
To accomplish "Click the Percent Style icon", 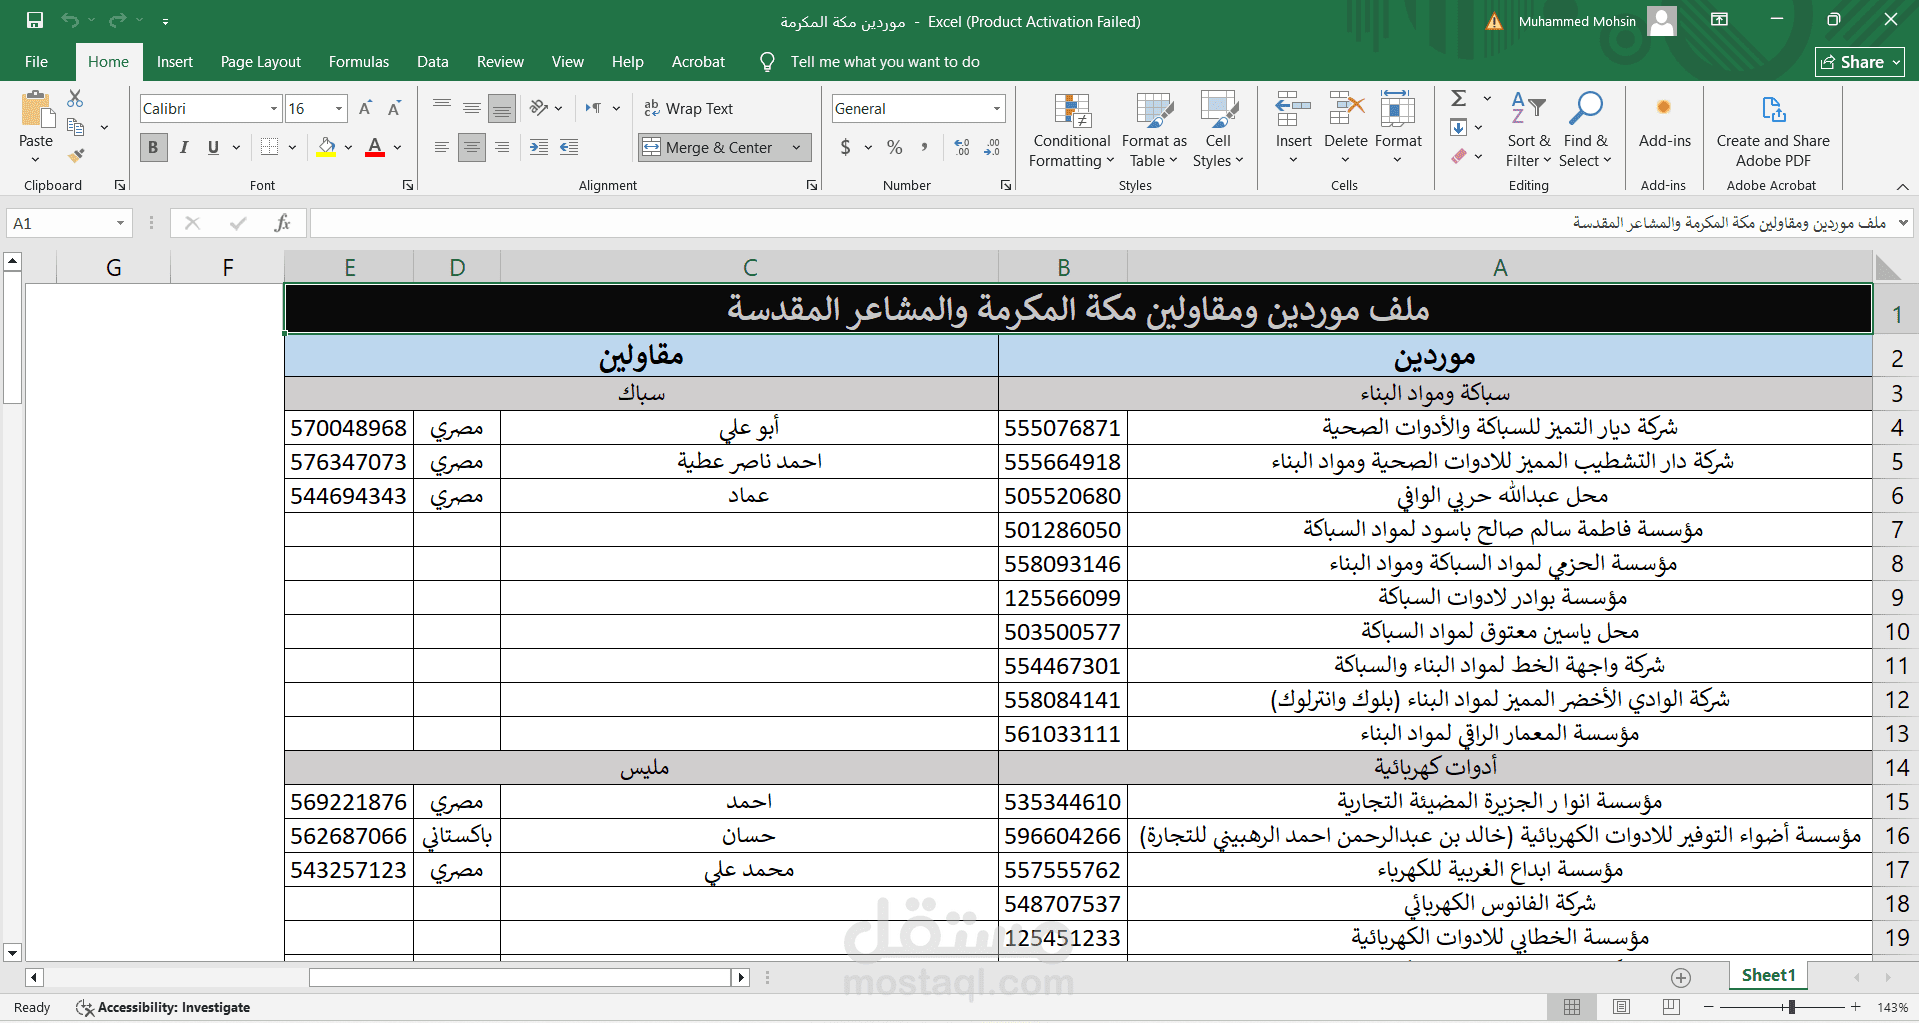I will pyautogui.click(x=895, y=147).
